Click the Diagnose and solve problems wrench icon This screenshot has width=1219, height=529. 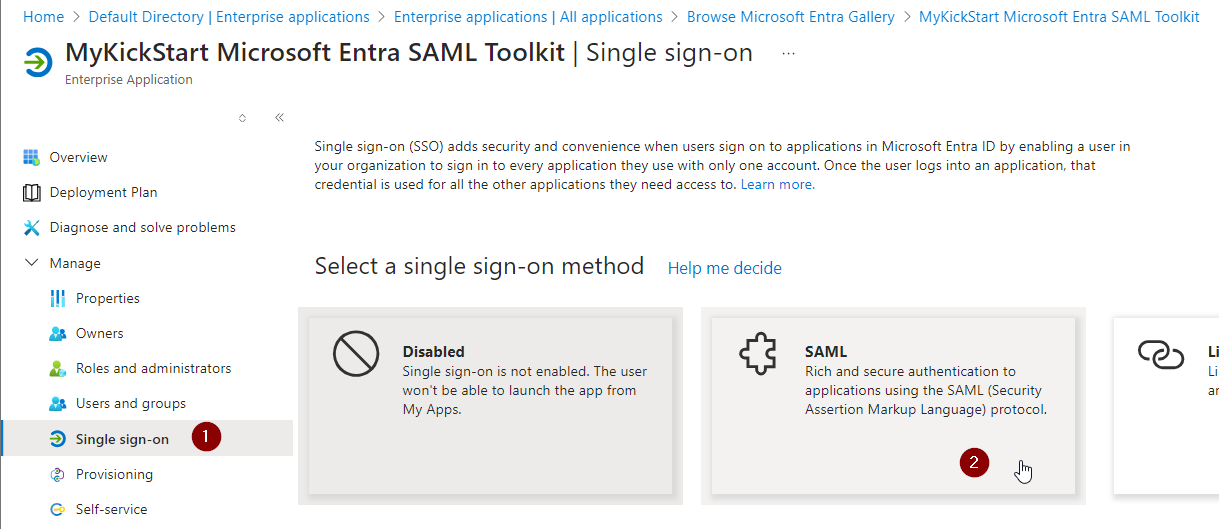tap(31, 228)
